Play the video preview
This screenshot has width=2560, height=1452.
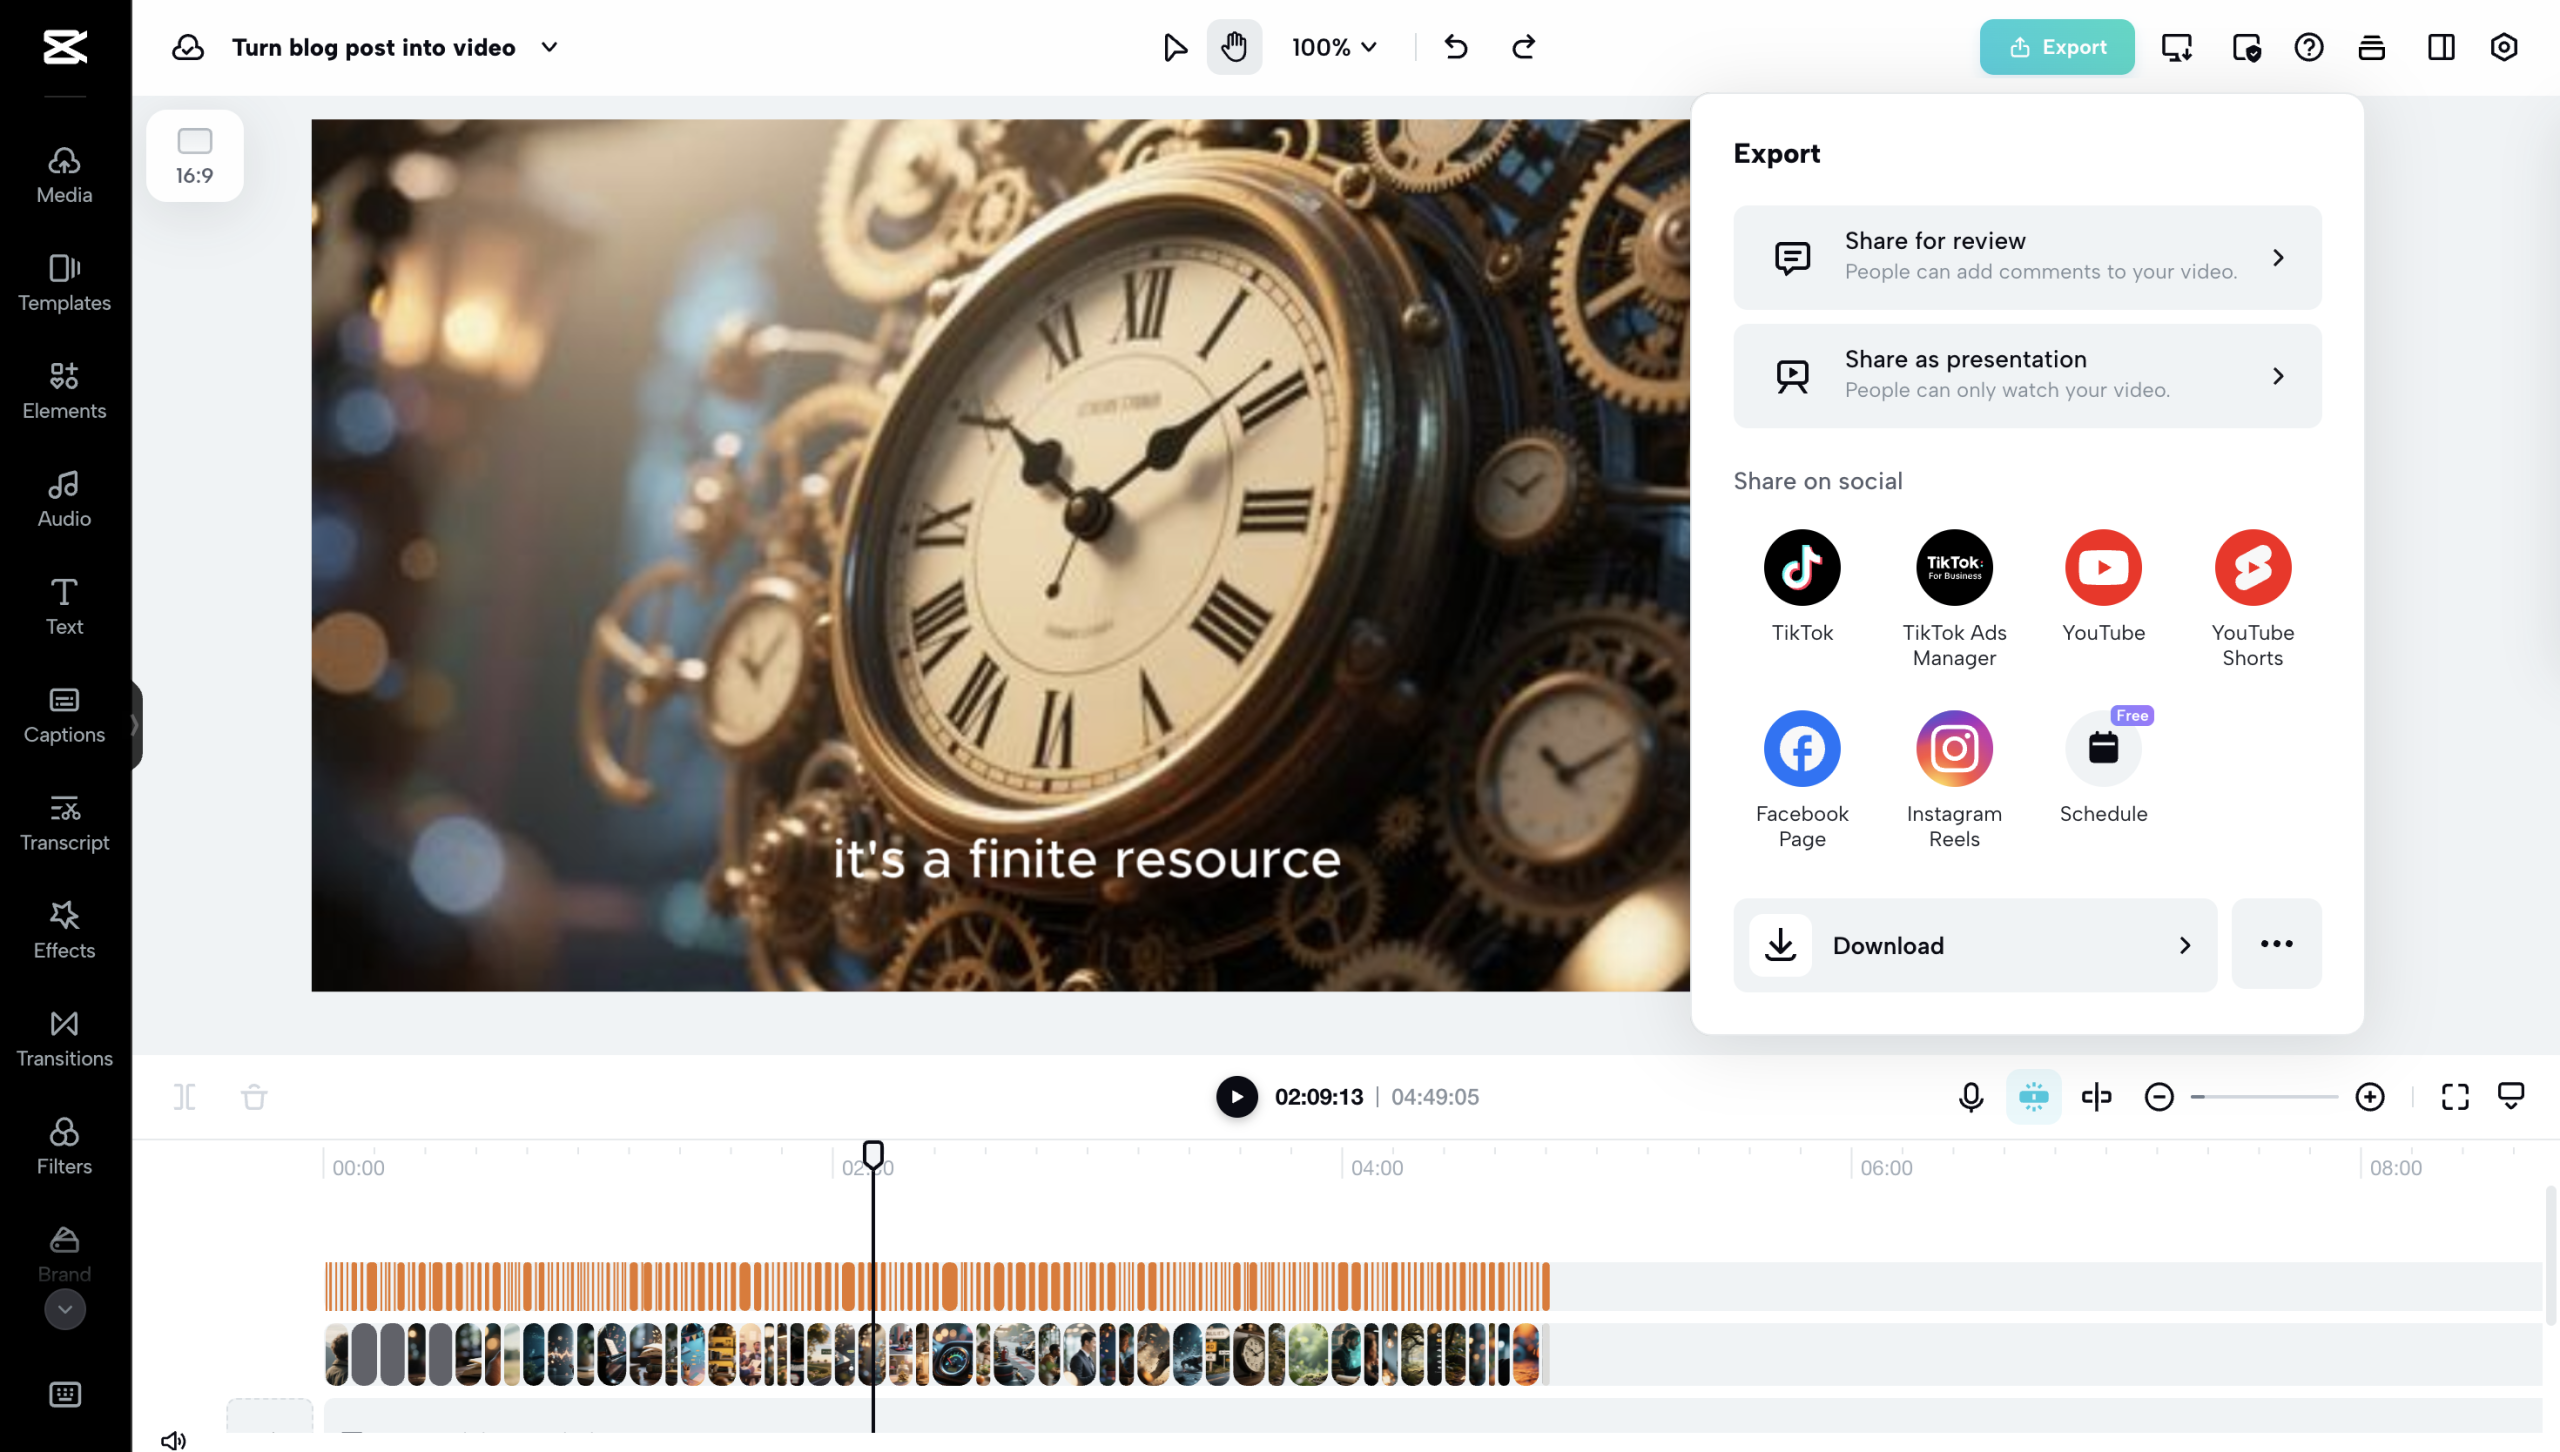tap(1236, 1097)
